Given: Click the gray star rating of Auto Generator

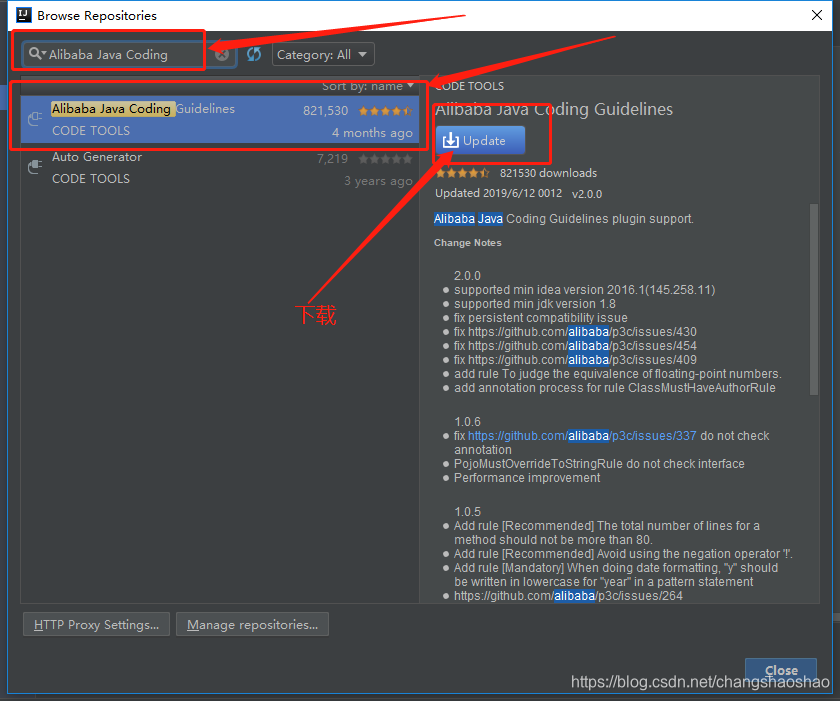Looking at the screenshot, I should [385, 159].
